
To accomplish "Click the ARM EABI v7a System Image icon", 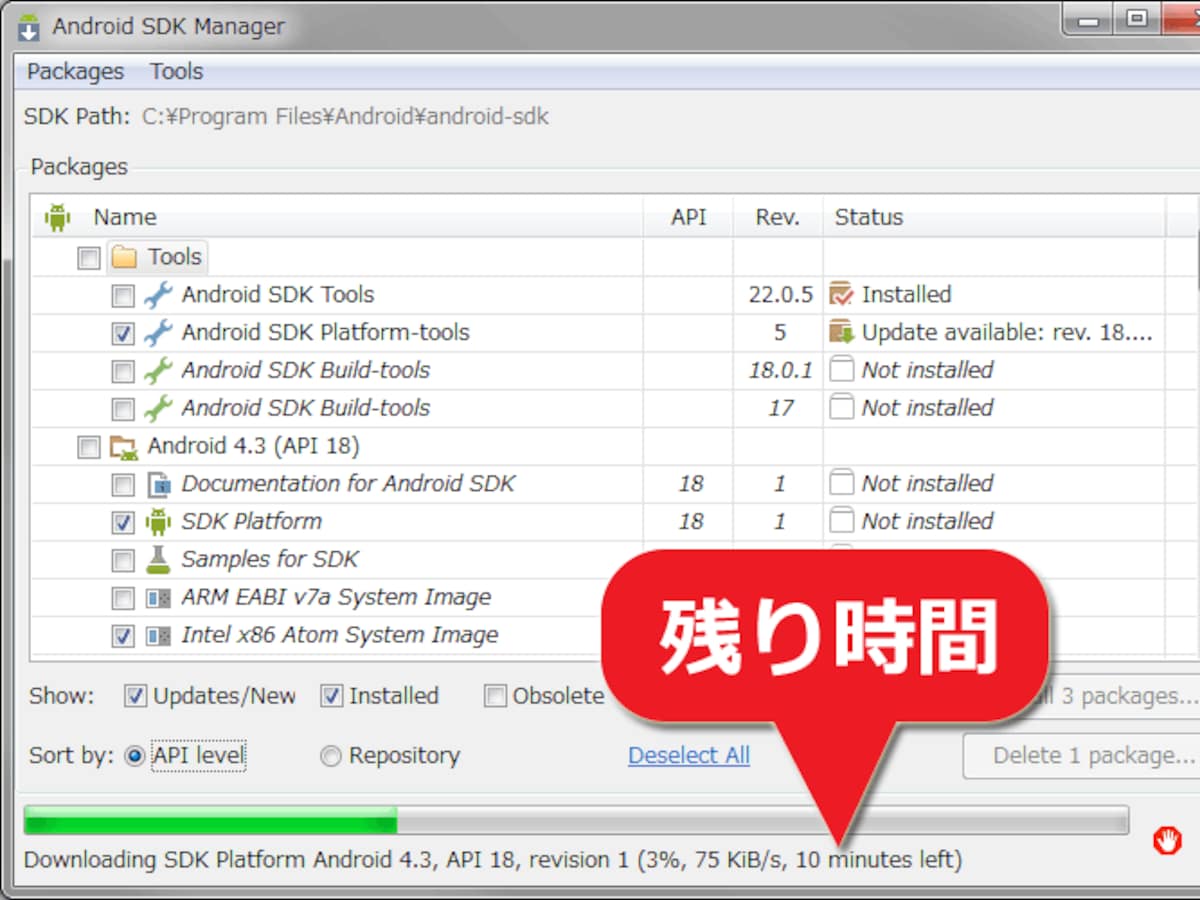I will tap(158, 598).
